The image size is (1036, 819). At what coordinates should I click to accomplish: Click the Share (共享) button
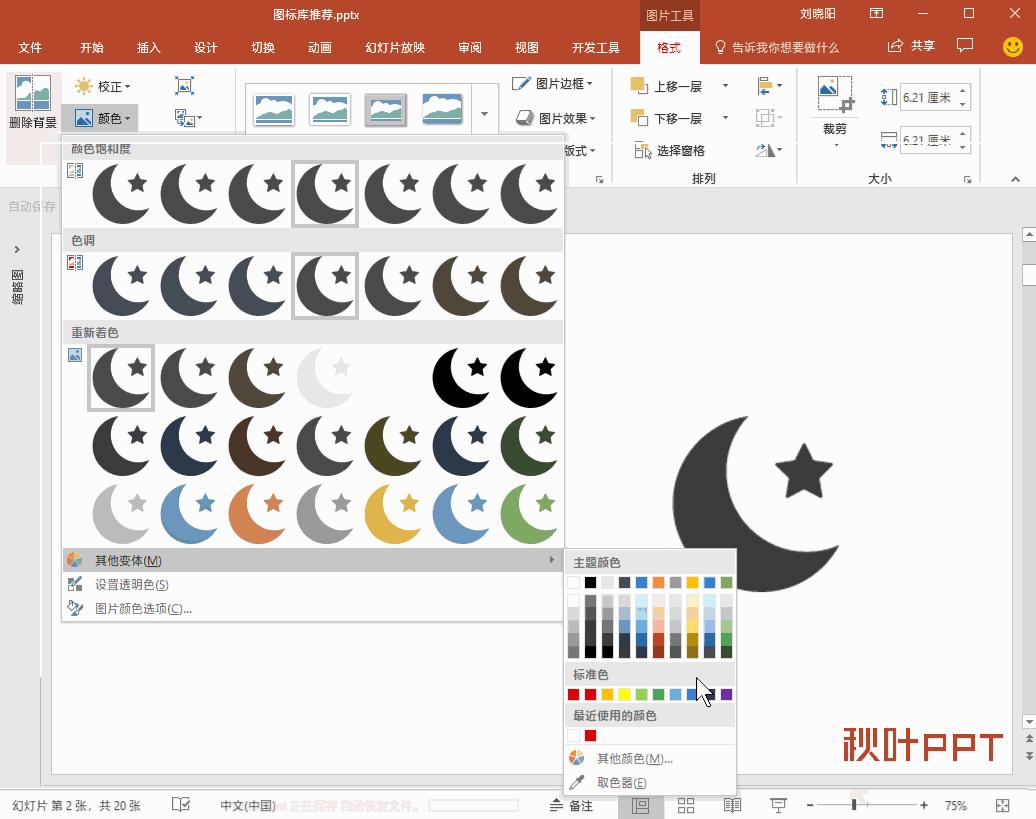(911, 46)
